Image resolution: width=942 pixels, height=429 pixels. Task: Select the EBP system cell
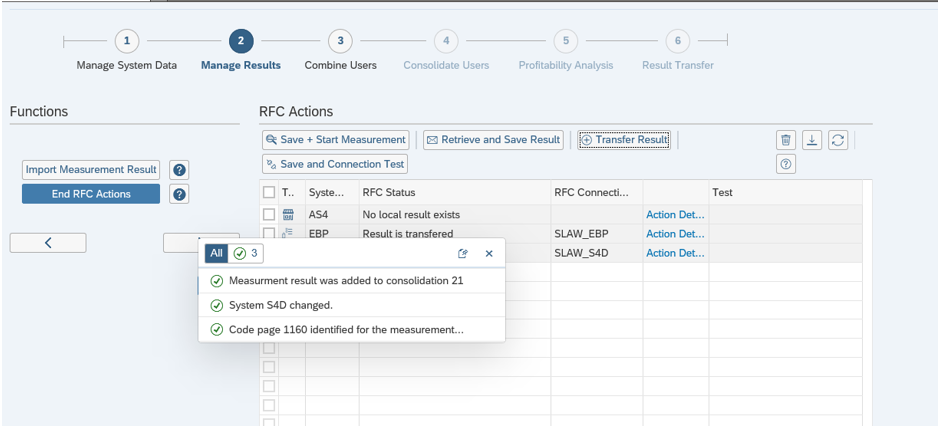click(x=332, y=234)
